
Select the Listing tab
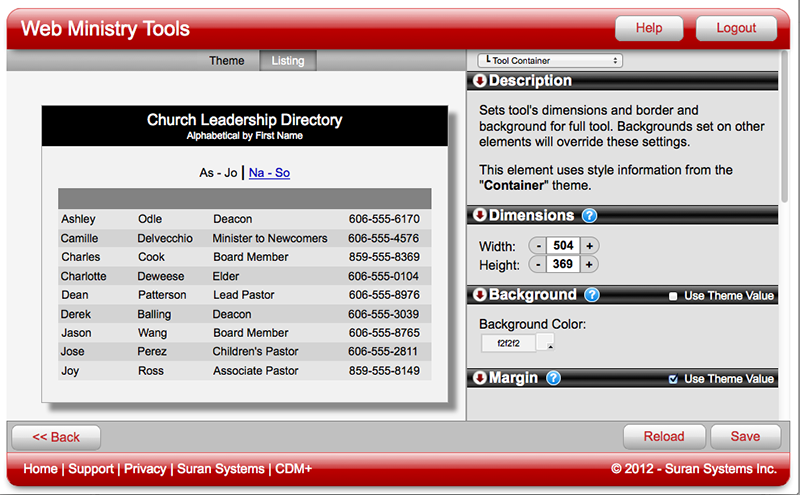(x=288, y=61)
